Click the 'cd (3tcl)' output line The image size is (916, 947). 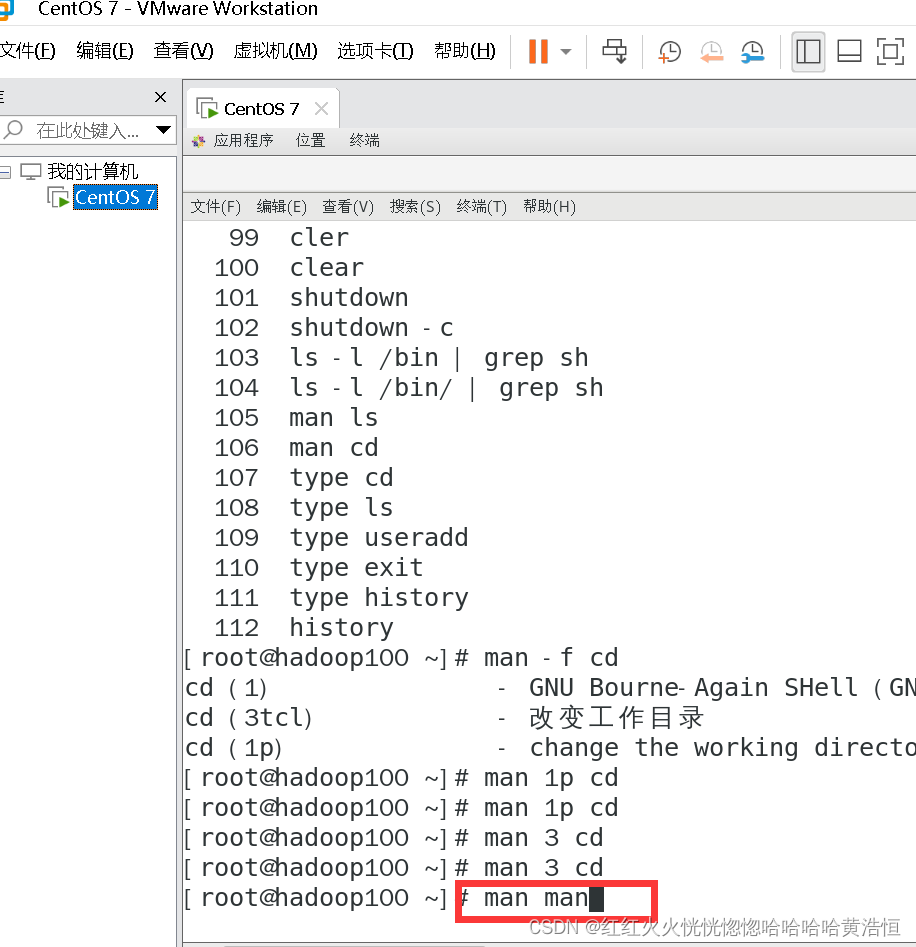tap(446, 718)
